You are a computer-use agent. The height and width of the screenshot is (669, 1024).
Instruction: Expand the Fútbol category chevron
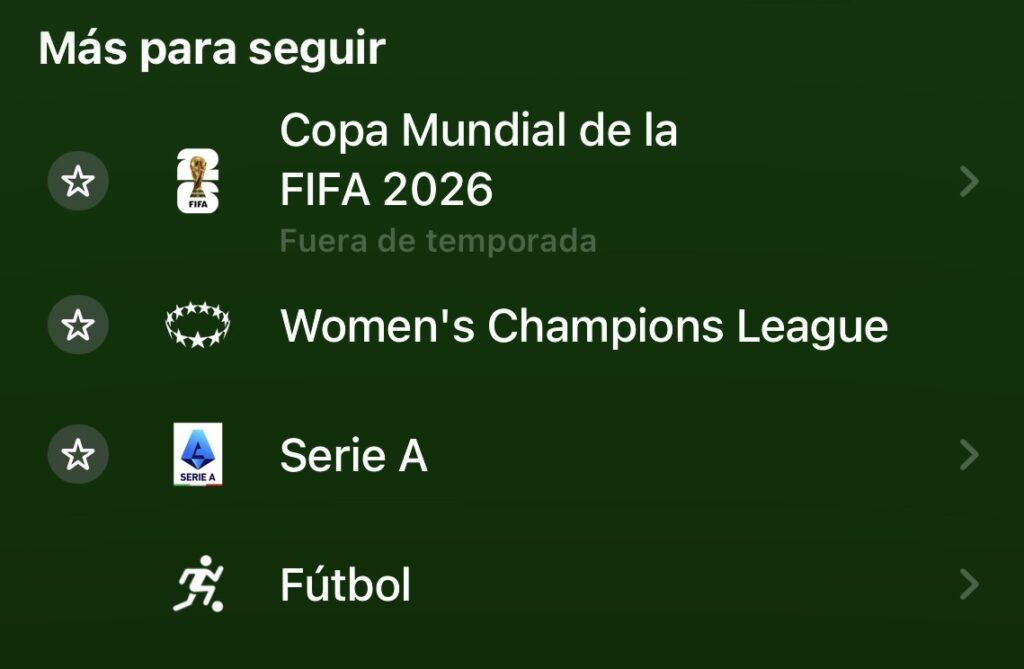coord(968,584)
